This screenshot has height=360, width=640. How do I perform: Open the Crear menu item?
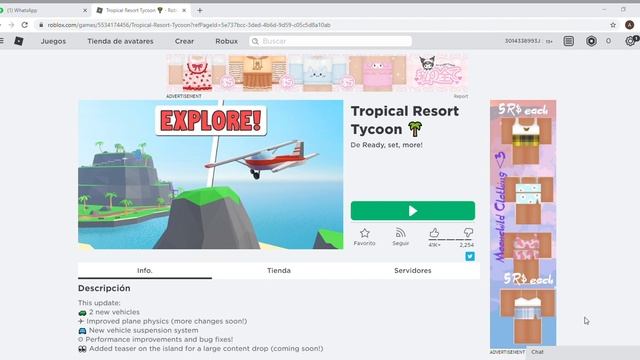pyautogui.click(x=184, y=41)
